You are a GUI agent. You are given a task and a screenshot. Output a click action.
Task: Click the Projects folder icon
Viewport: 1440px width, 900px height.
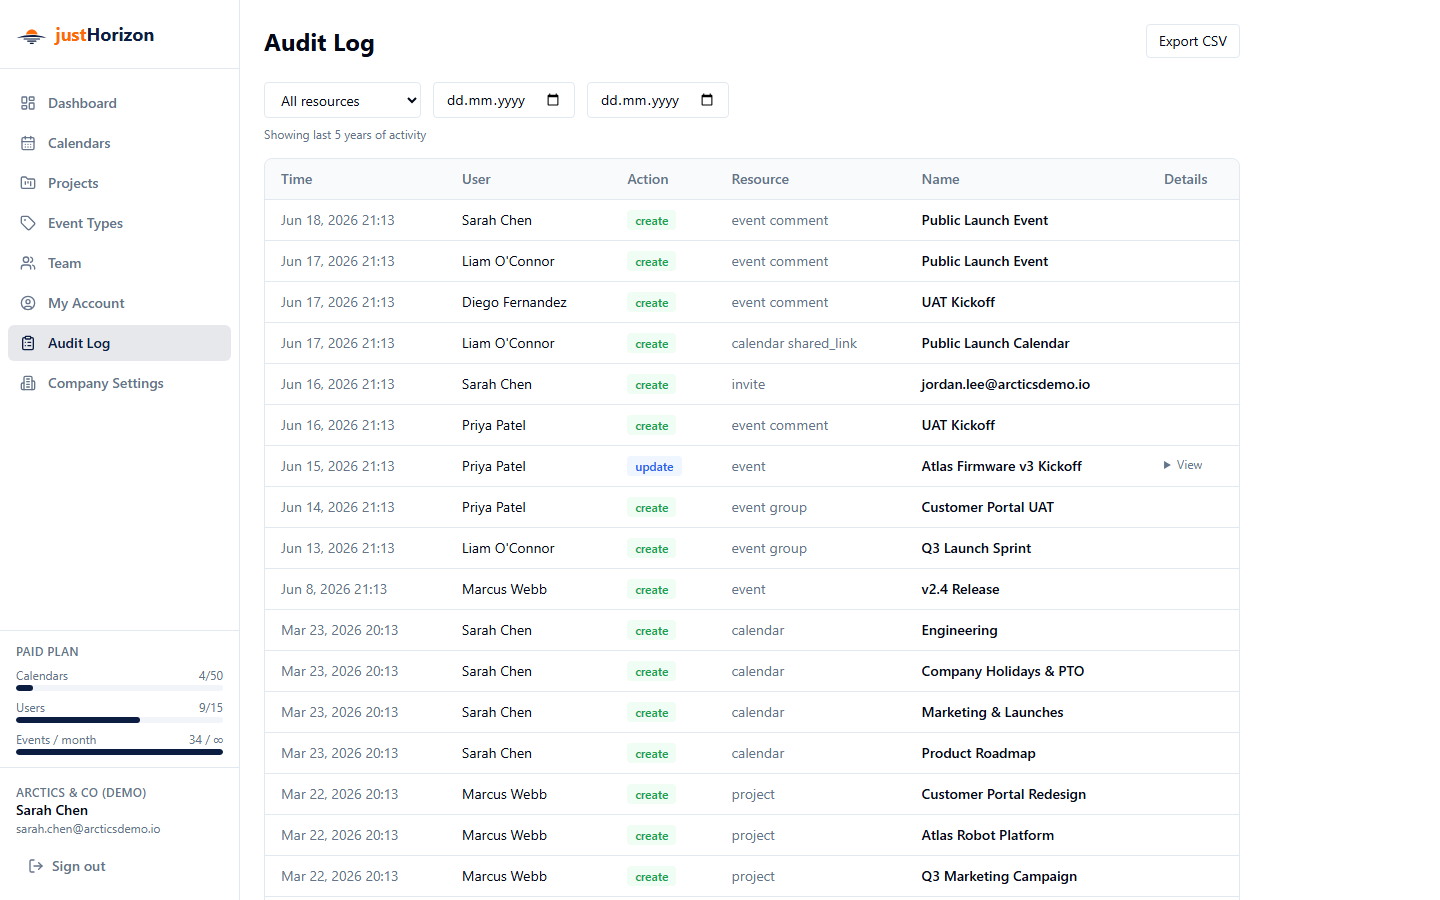28,183
